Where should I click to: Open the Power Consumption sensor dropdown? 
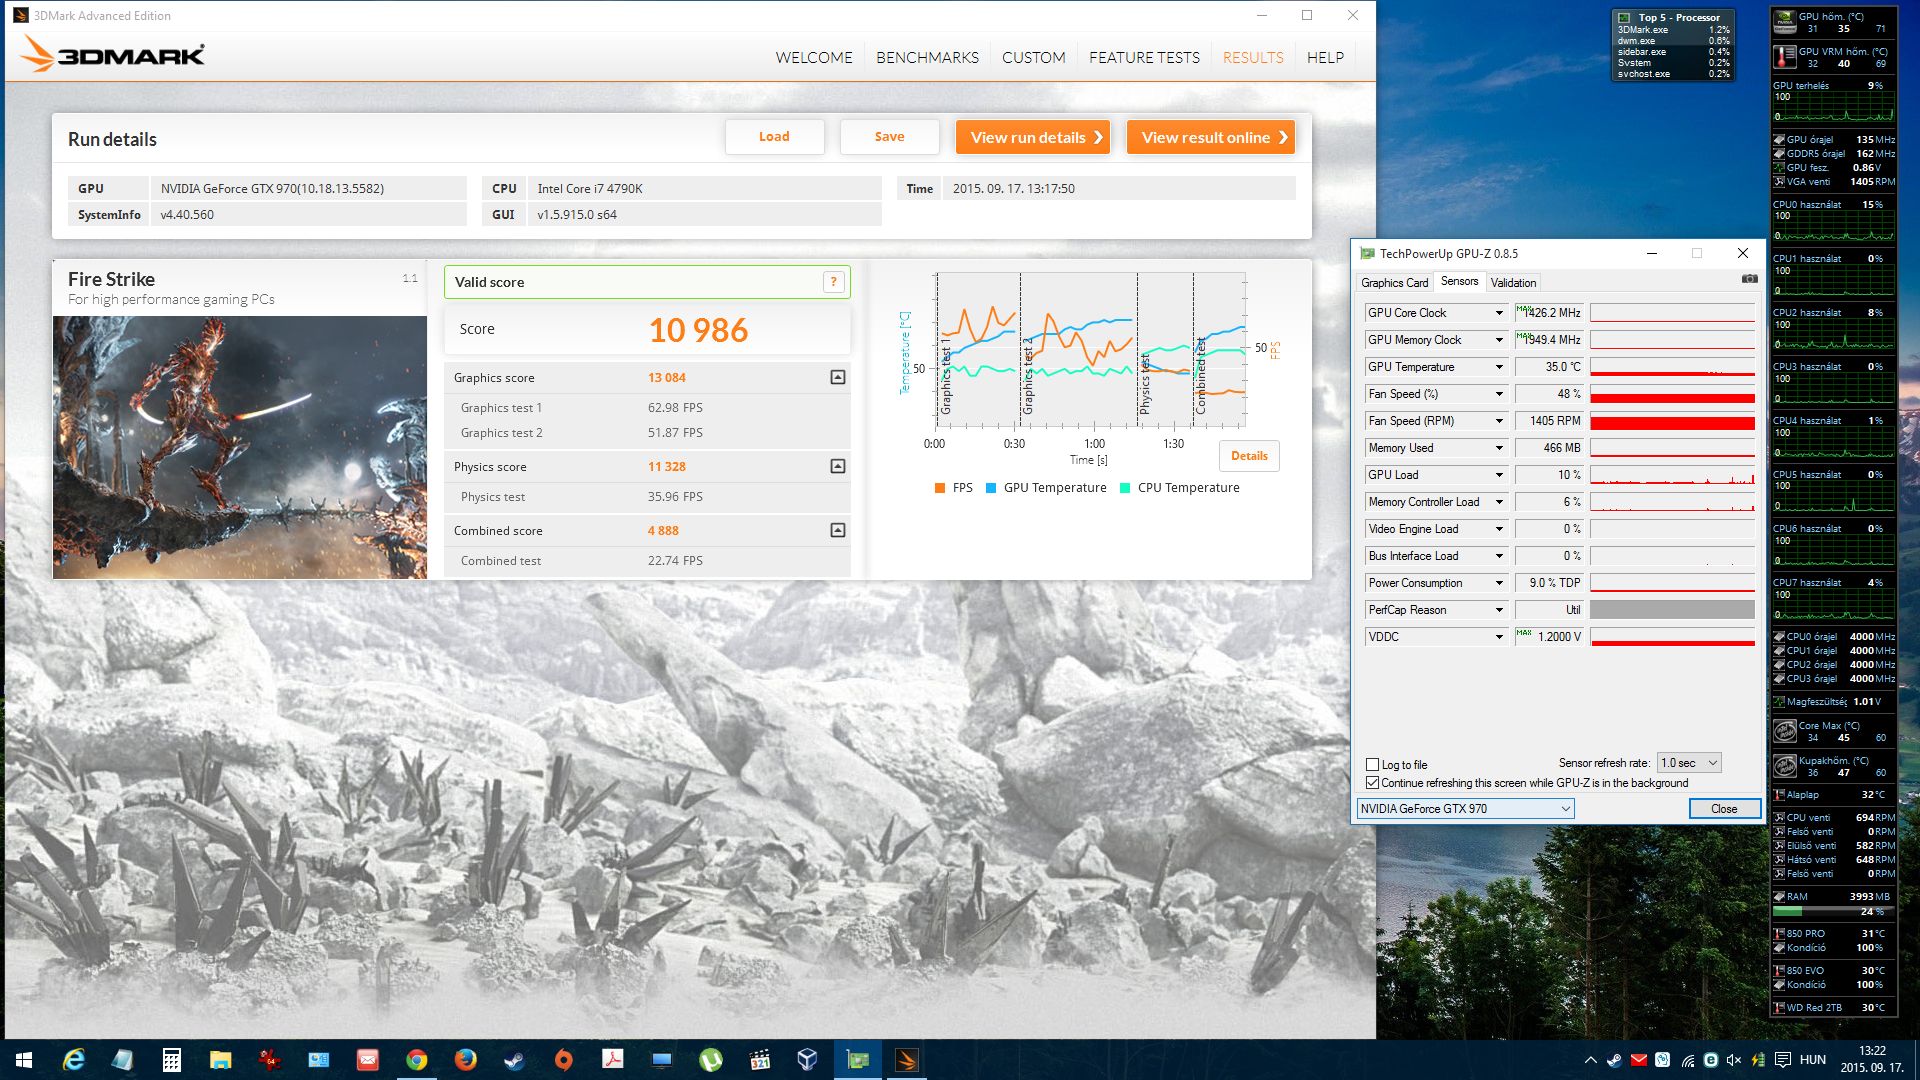click(x=1499, y=583)
